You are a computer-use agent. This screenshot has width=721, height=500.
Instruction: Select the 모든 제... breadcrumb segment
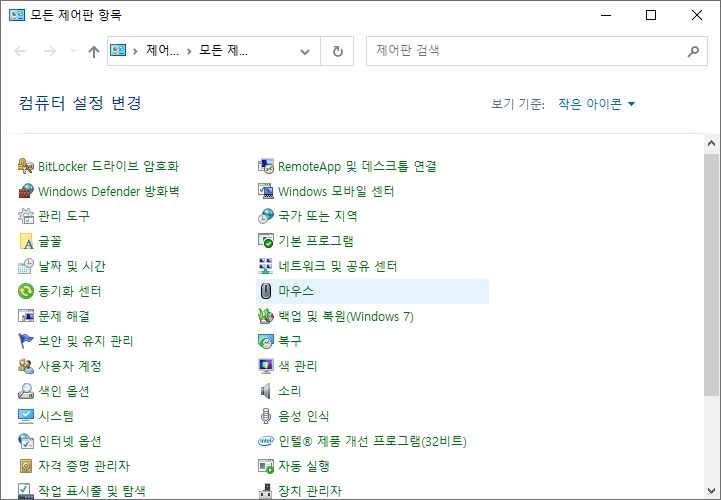click(223, 51)
